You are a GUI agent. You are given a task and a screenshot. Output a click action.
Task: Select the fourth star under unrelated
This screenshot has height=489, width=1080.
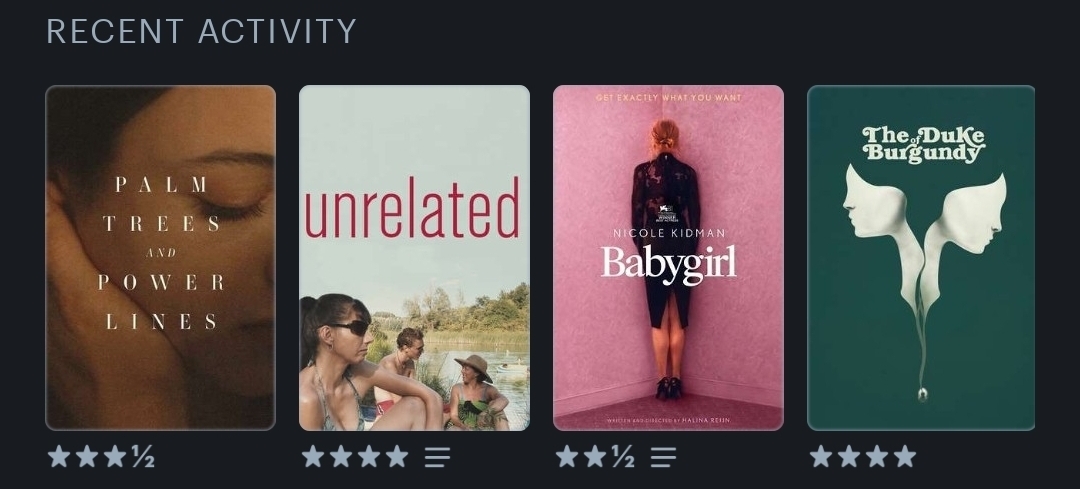click(397, 456)
